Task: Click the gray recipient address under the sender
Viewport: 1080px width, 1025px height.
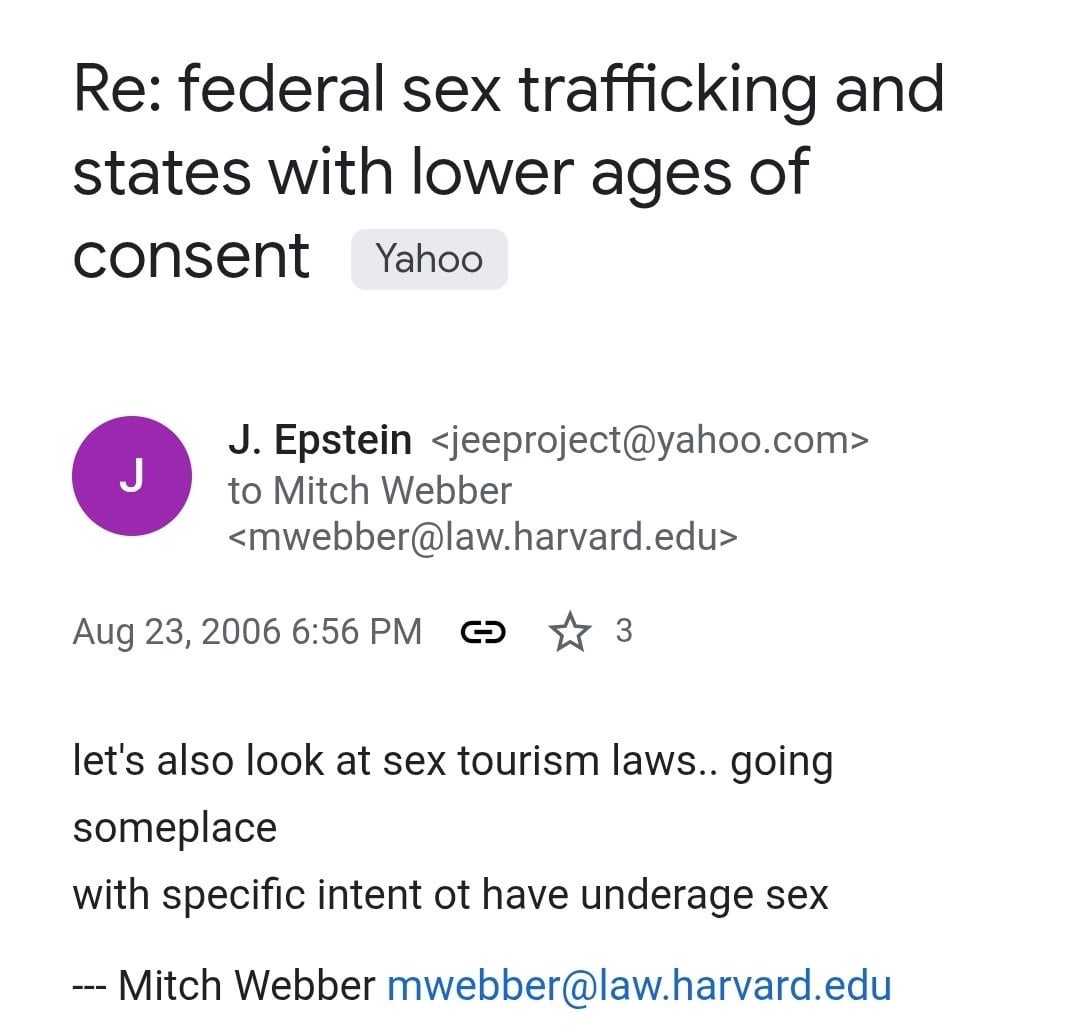Action: point(483,538)
